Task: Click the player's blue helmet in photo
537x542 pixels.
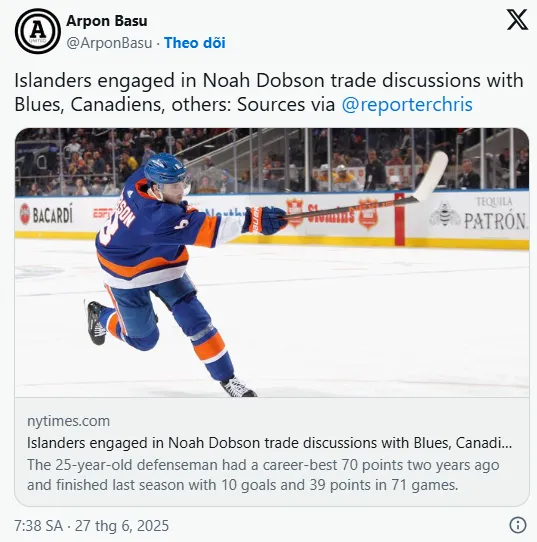Action: pyautogui.click(x=165, y=170)
